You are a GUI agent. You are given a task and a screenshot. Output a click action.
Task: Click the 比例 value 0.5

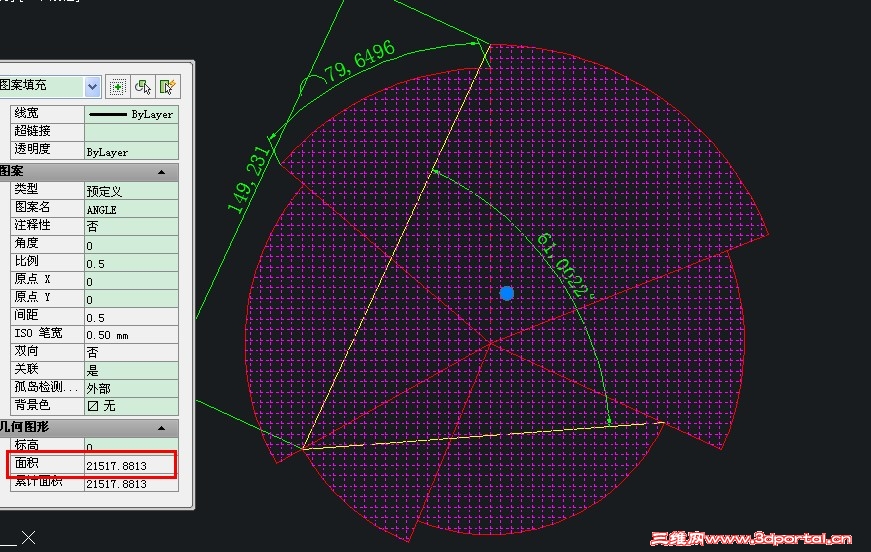(x=131, y=263)
